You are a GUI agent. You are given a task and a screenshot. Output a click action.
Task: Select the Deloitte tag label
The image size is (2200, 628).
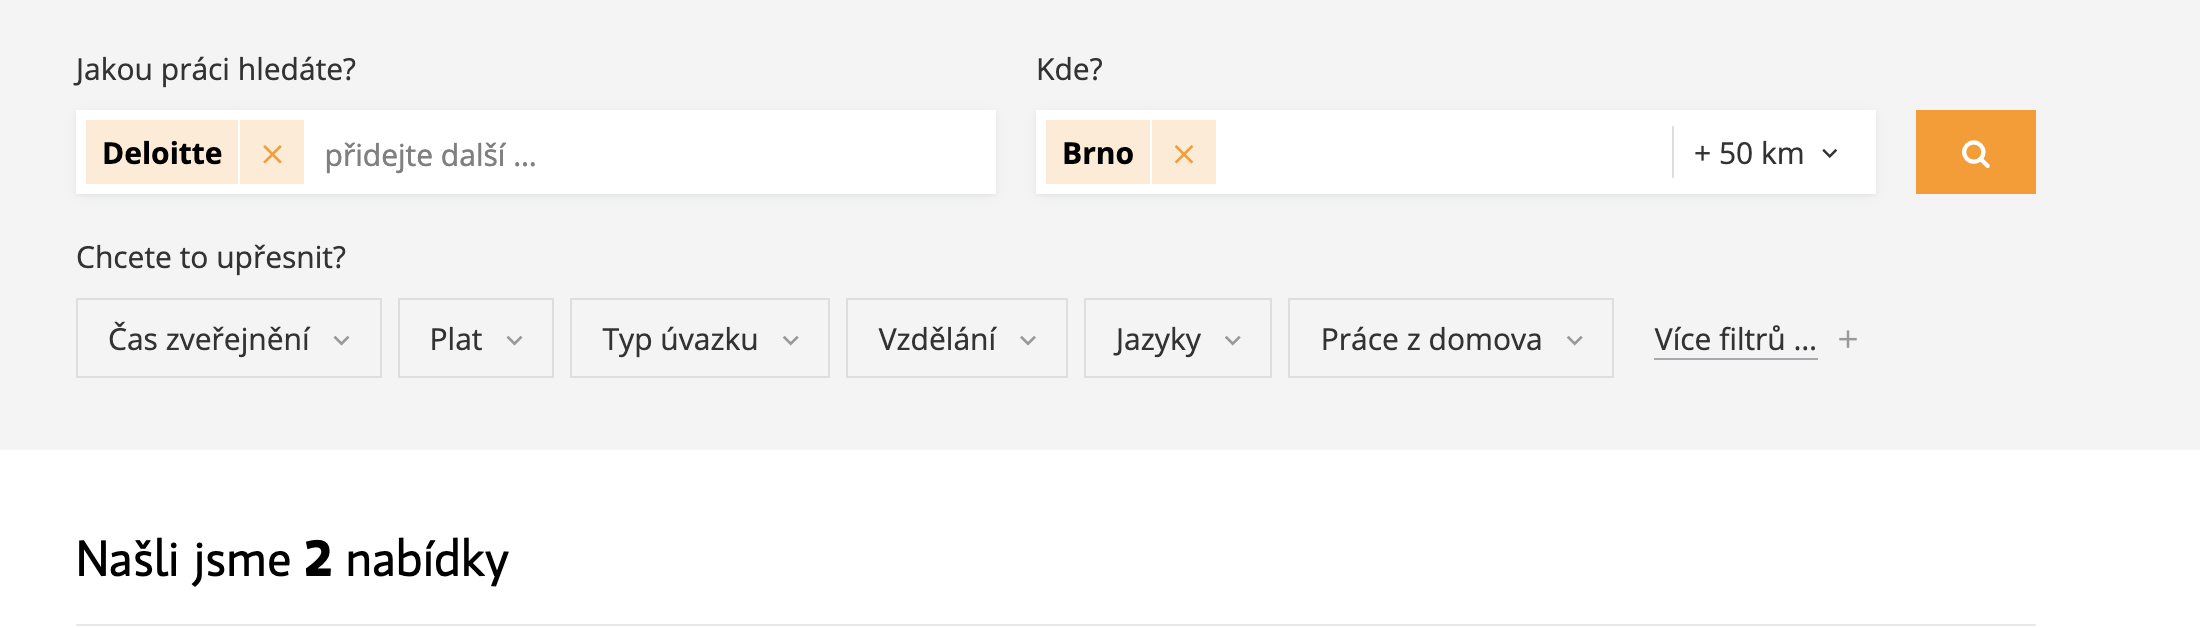point(162,153)
